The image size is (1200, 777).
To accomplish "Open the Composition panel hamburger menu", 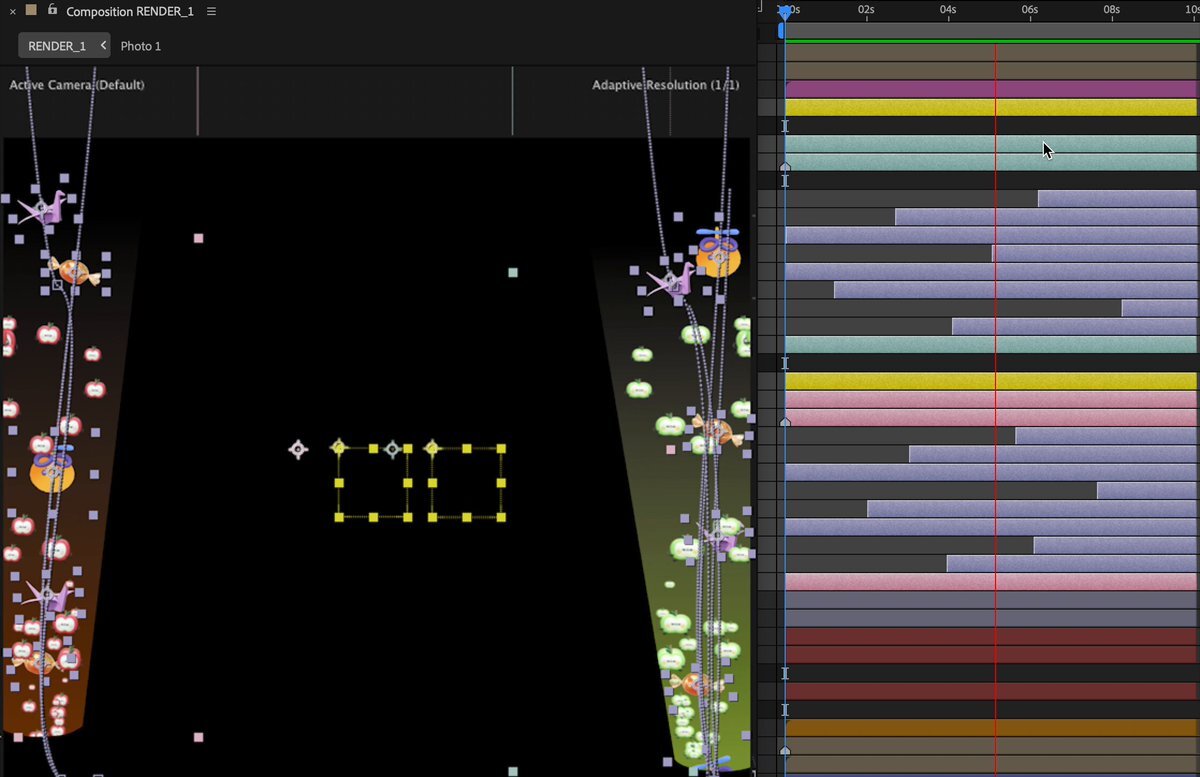I will point(211,11).
